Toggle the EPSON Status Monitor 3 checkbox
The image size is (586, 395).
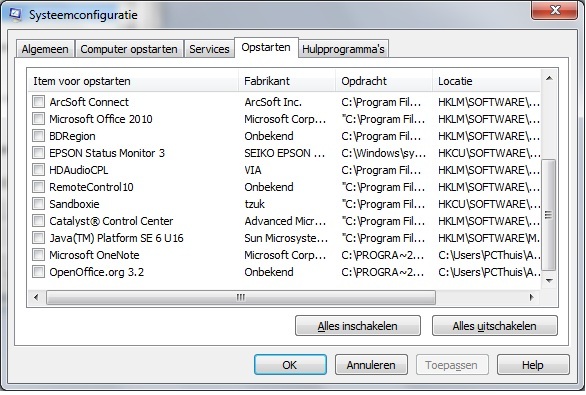[38, 153]
